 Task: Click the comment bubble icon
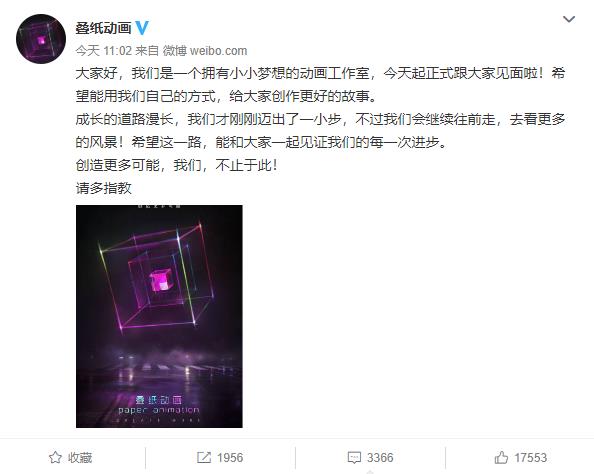coord(354,458)
